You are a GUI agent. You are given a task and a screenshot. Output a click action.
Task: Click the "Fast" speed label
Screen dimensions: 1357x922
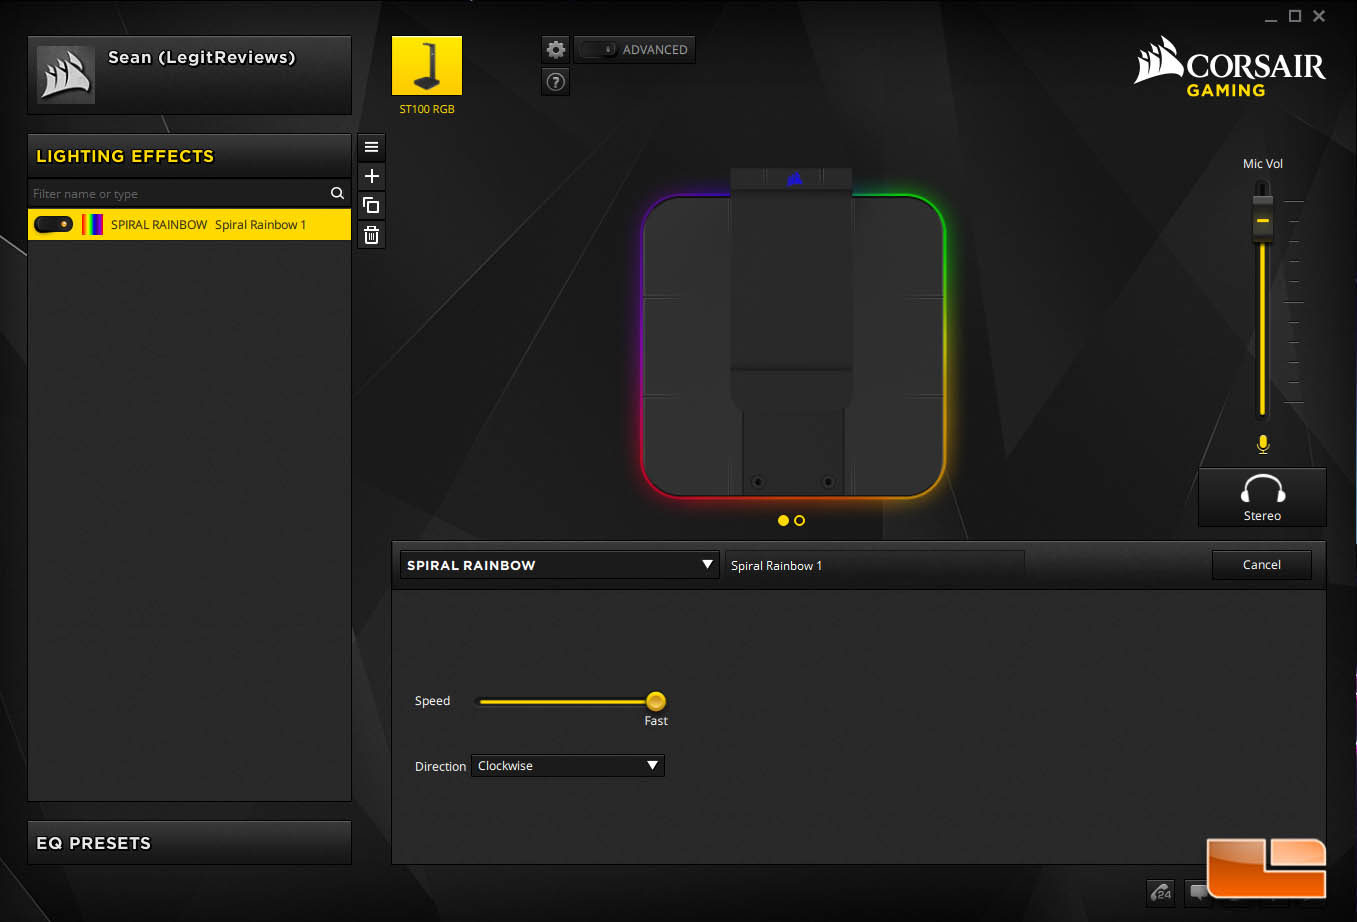point(656,721)
